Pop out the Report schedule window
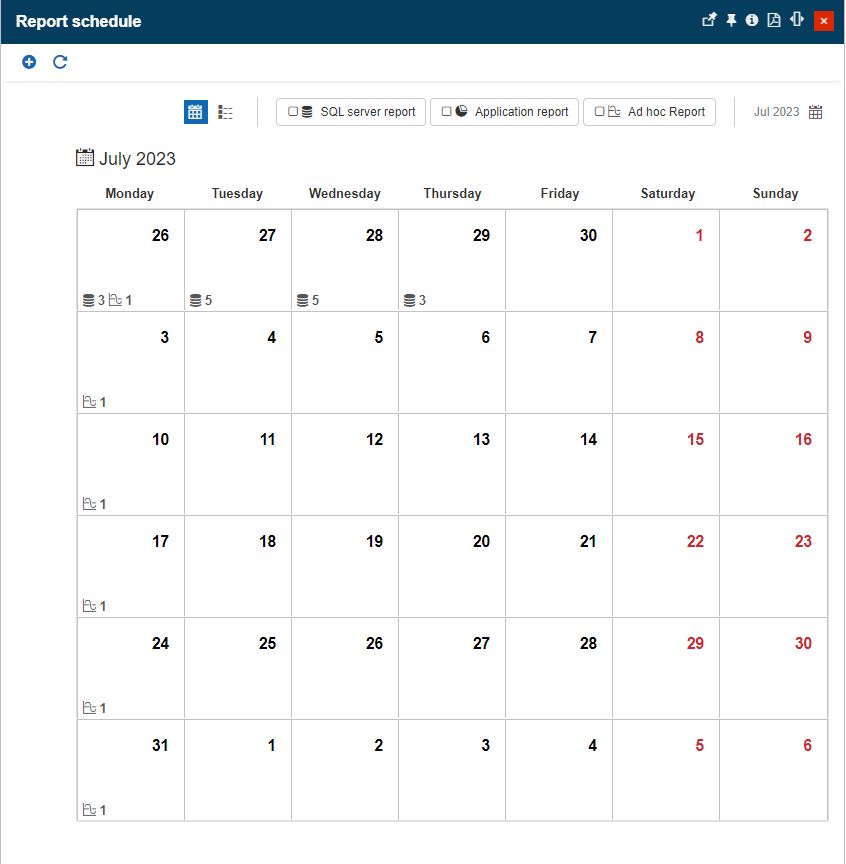The height and width of the screenshot is (864, 846). pos(710,19)
